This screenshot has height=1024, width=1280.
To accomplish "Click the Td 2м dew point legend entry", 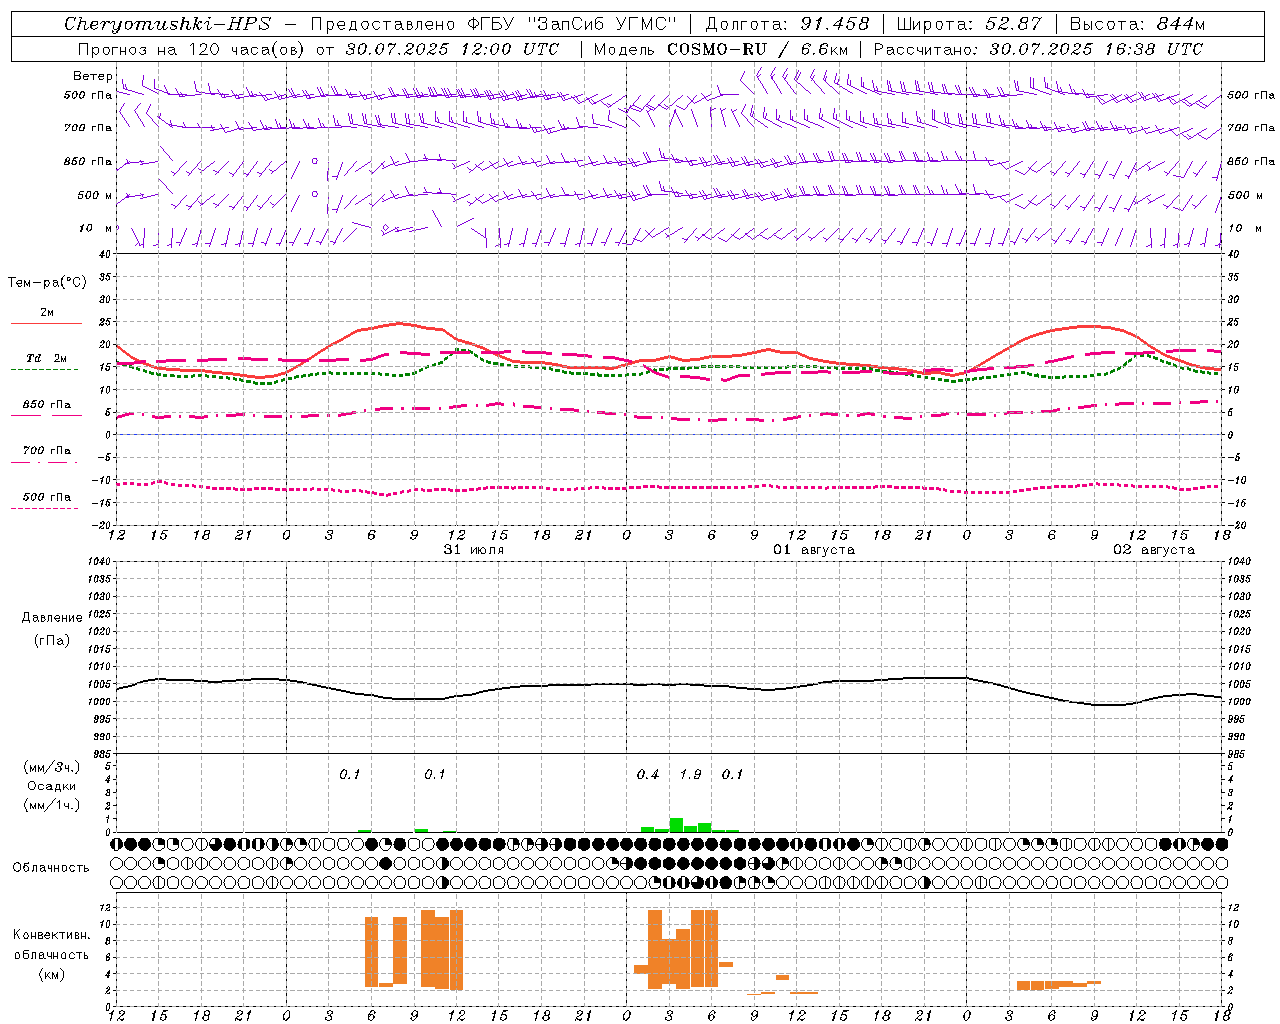I will (x=46, y=358).
